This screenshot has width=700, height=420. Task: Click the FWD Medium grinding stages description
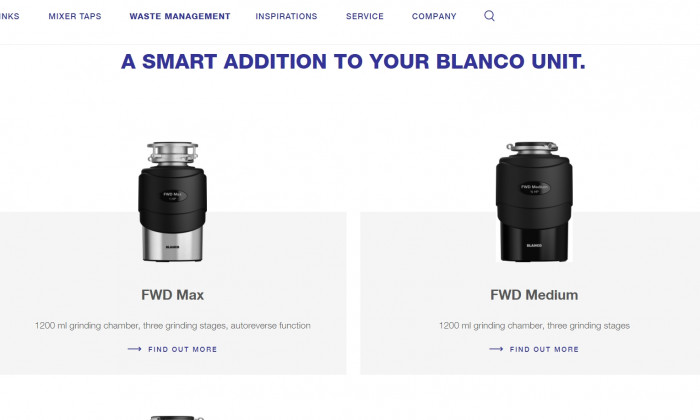tap(534, 326)
